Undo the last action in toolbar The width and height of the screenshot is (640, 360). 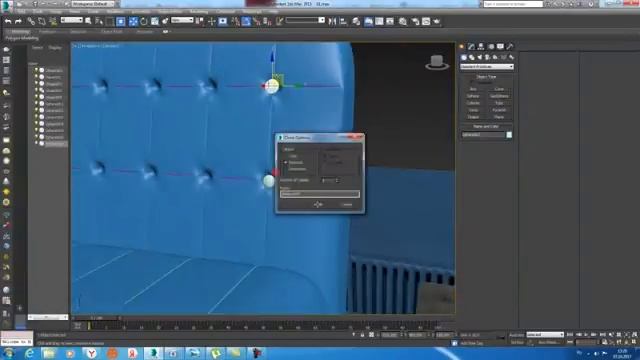(x=8, y=21)
